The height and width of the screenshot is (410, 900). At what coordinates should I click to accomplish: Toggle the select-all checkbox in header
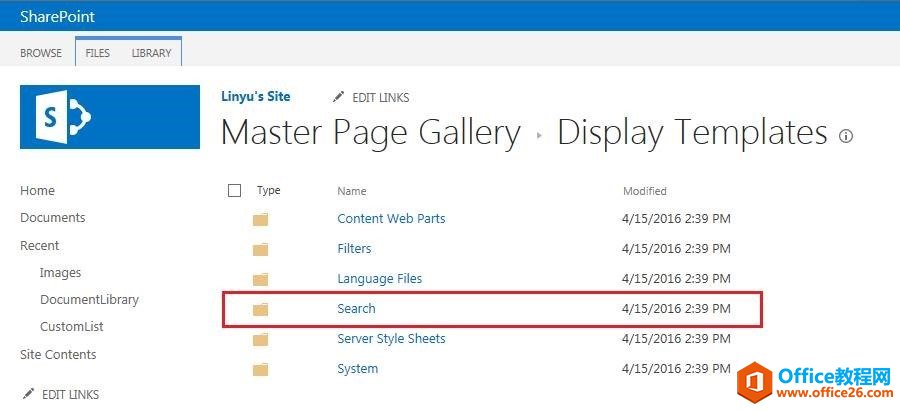[x=235, y=190]
